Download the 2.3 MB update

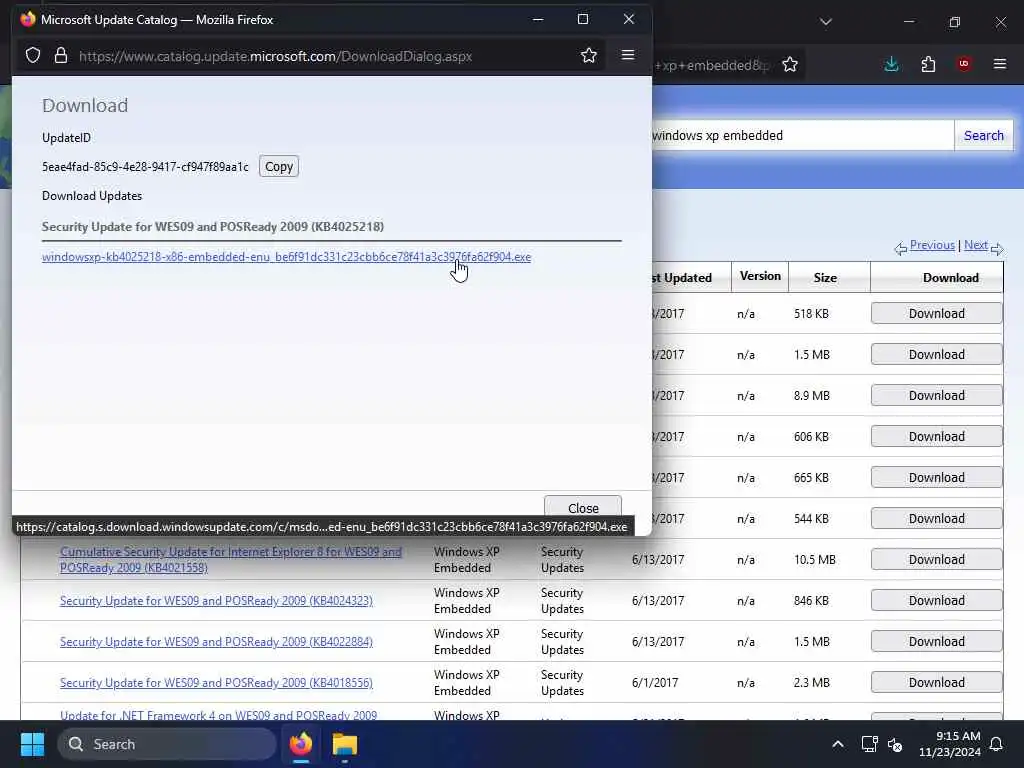pos(936,682)
